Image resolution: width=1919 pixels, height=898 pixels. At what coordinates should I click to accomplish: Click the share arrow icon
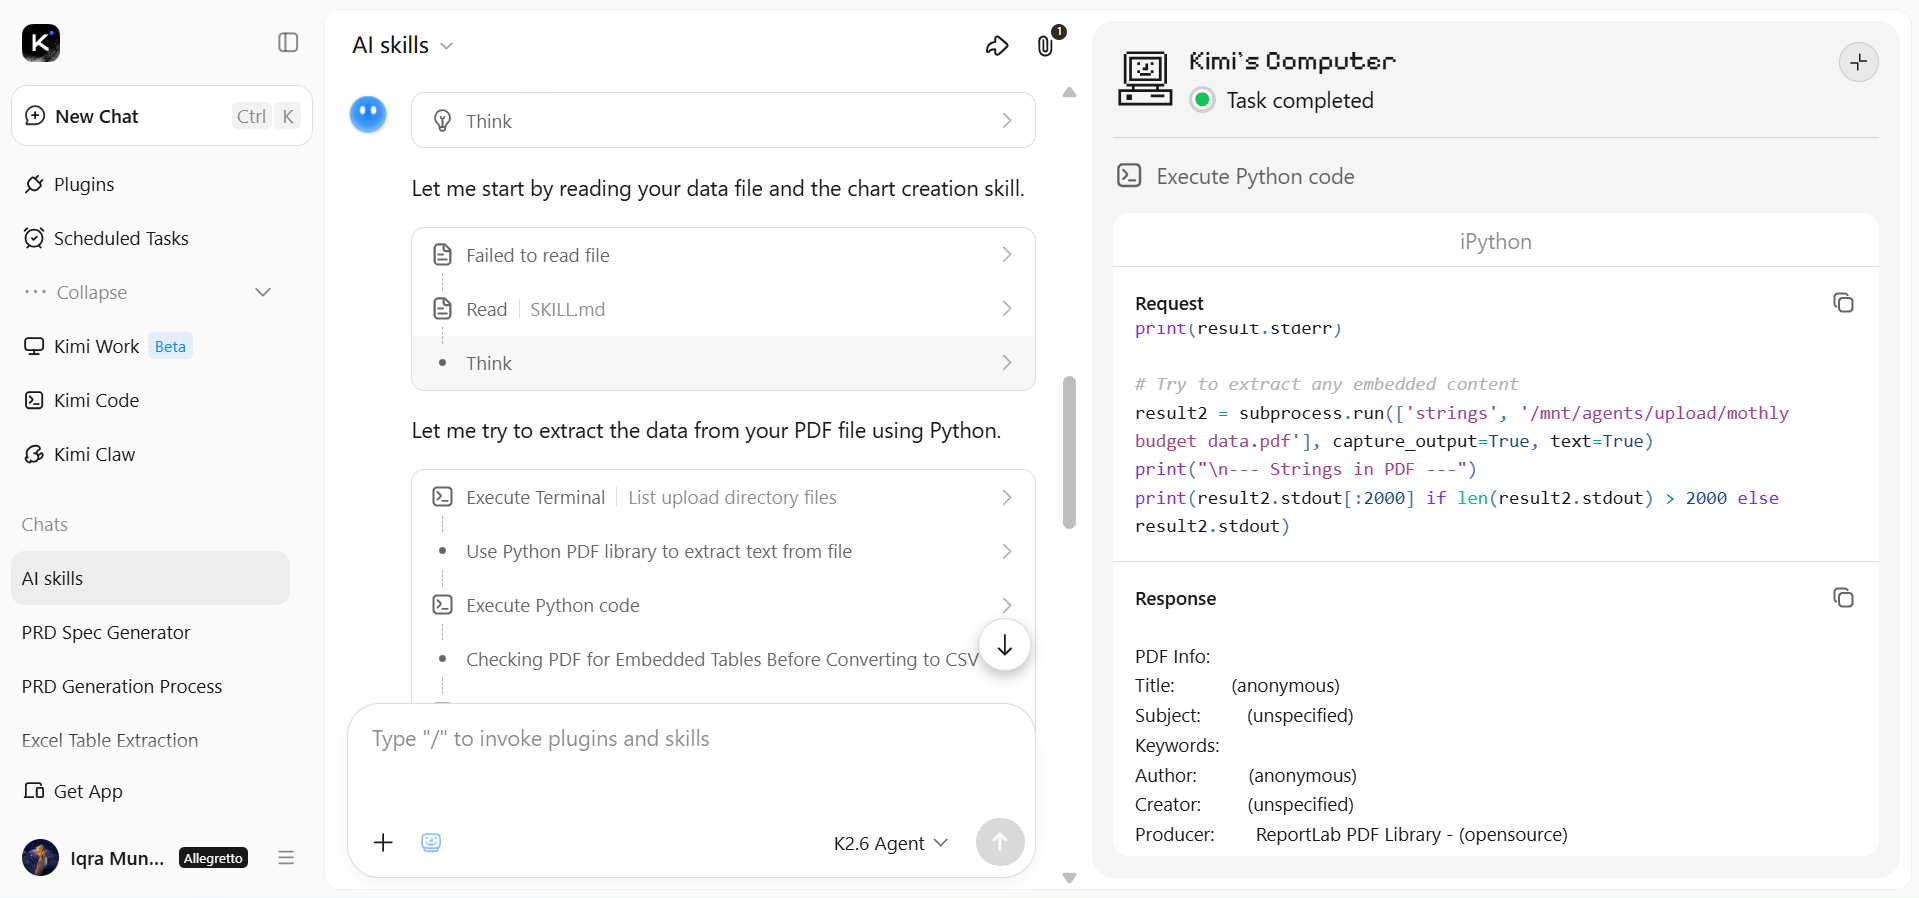997,46
